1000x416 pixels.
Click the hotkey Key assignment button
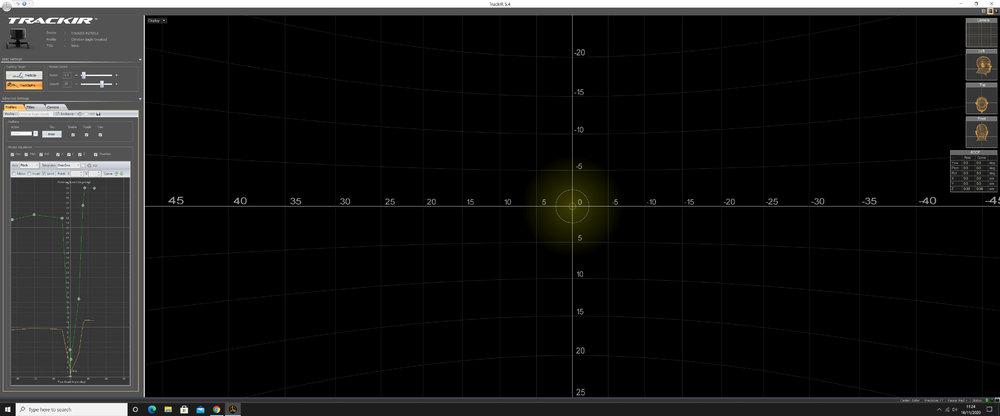click(x=52, y=134)
